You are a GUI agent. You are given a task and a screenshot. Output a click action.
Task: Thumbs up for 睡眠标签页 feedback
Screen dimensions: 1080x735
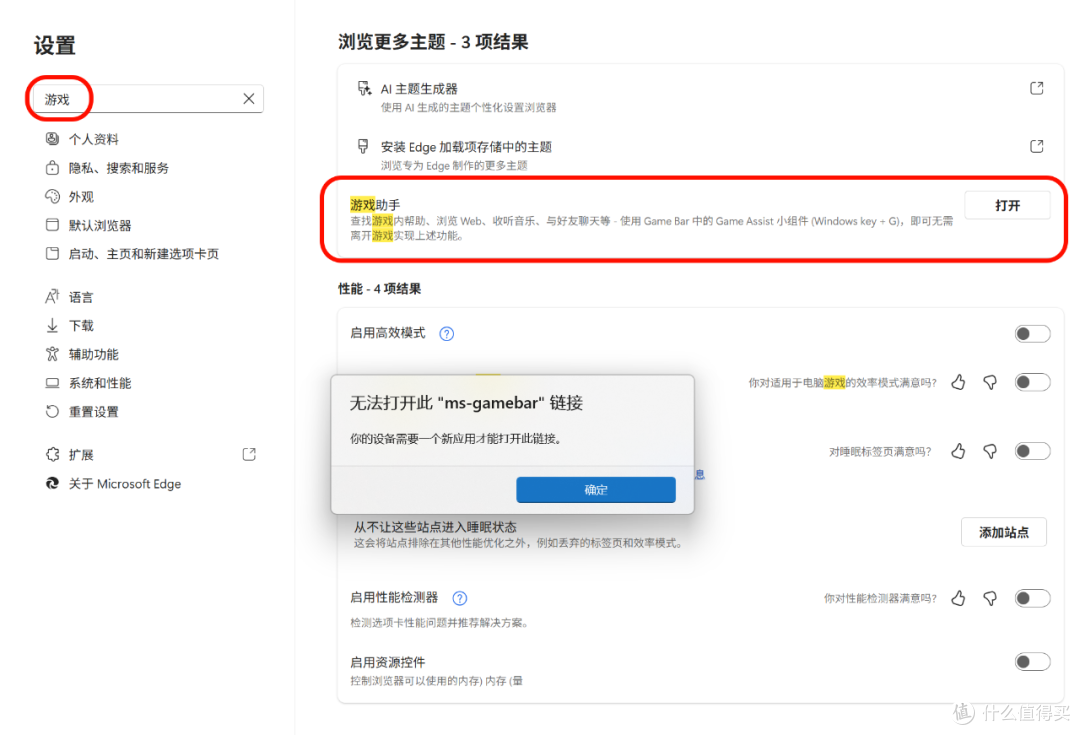click(958, 451)
